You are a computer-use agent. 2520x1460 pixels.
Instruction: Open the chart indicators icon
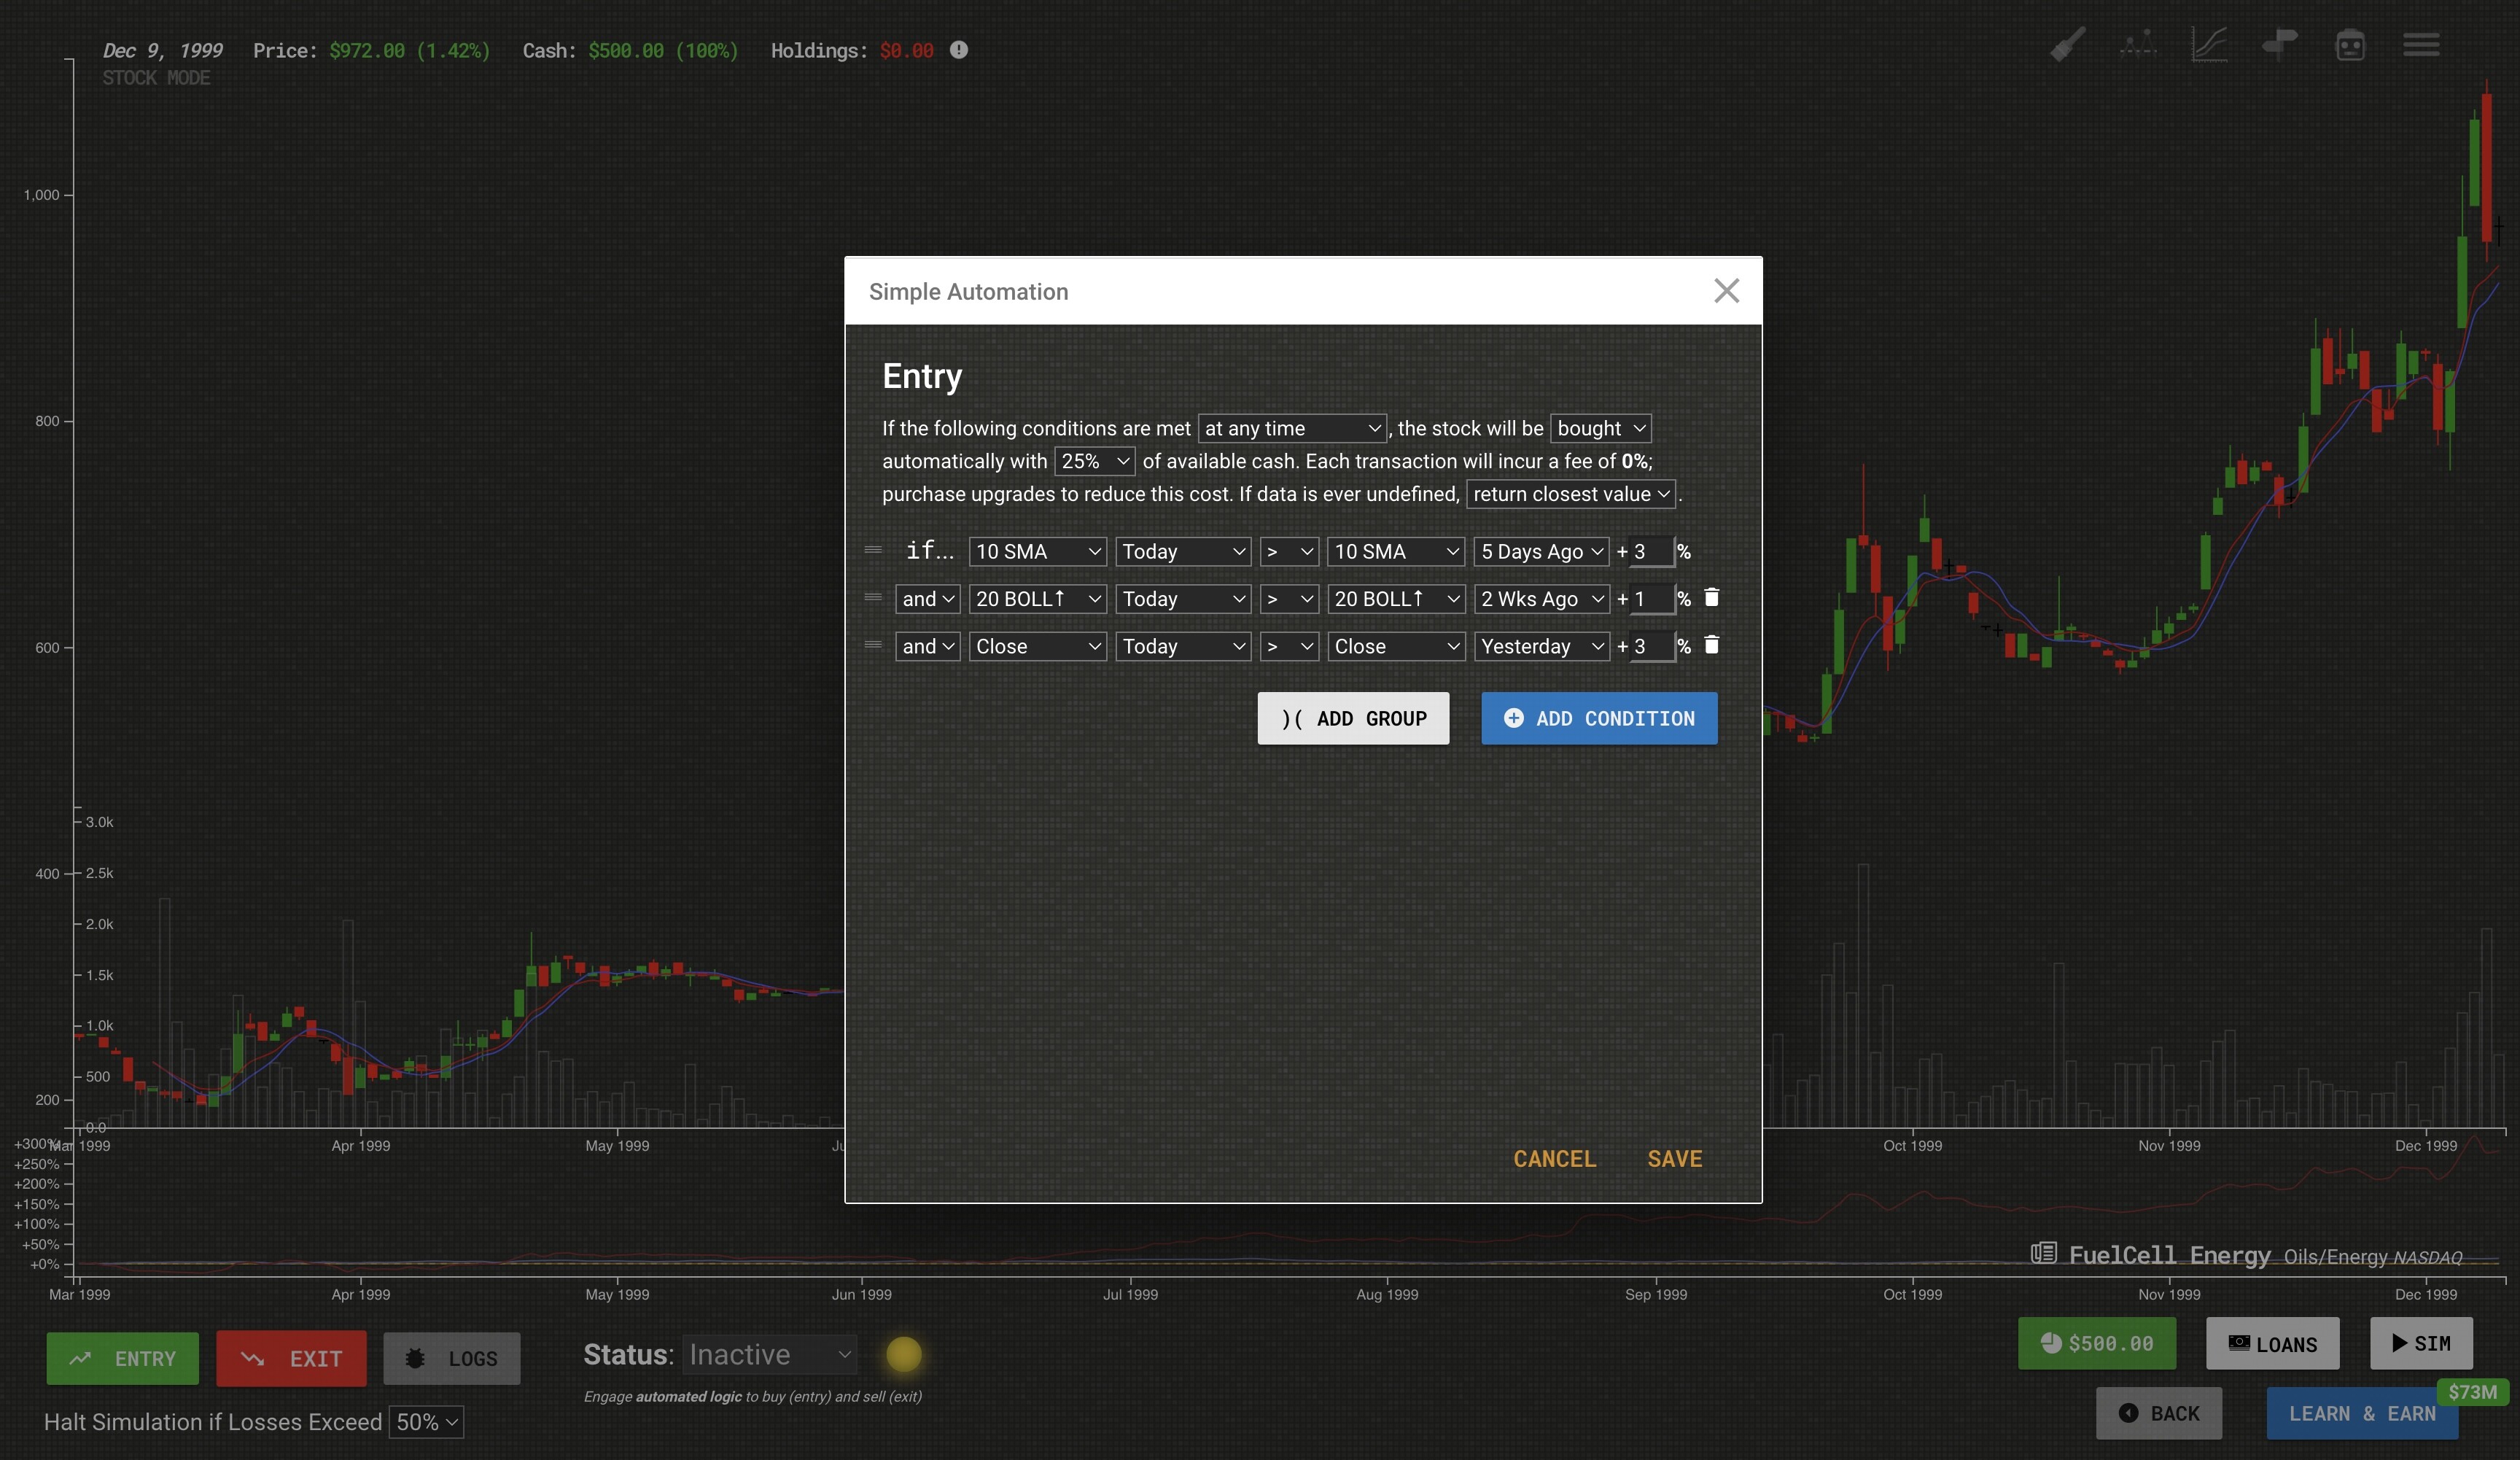coord(2209,45)
